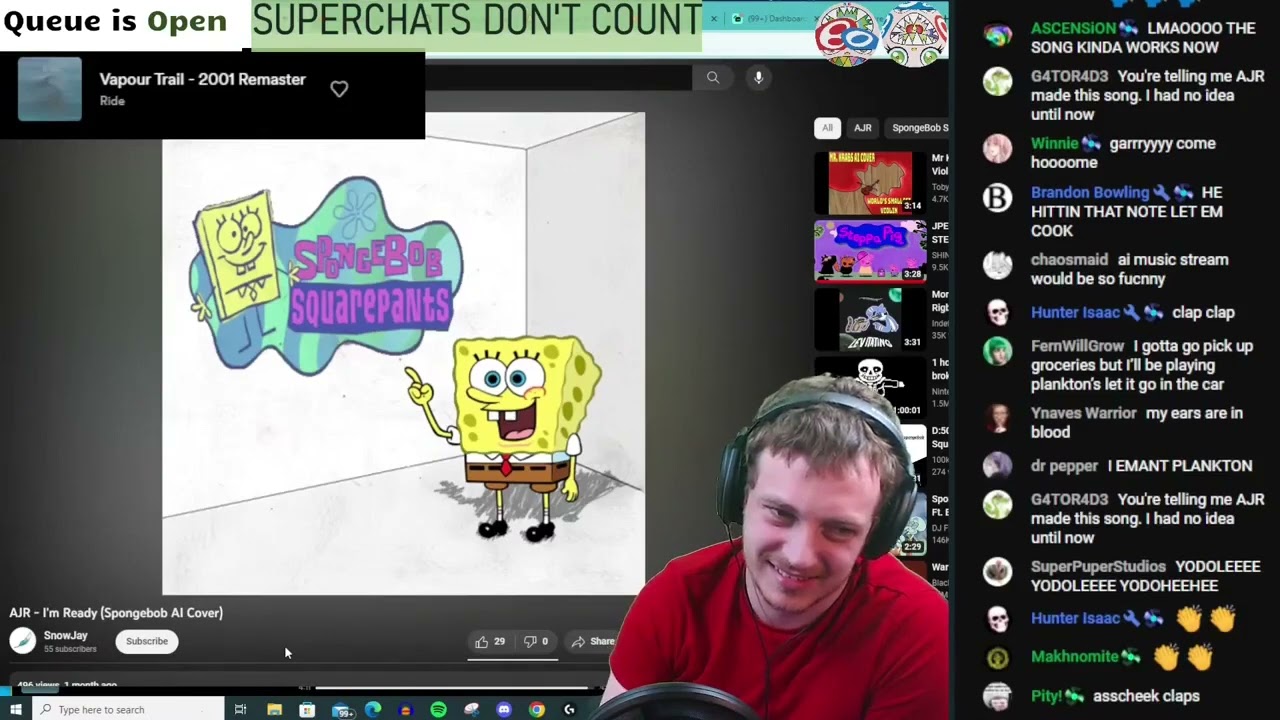Open Task View on the taskbar
1280x720 pixels.
point(240,709)
